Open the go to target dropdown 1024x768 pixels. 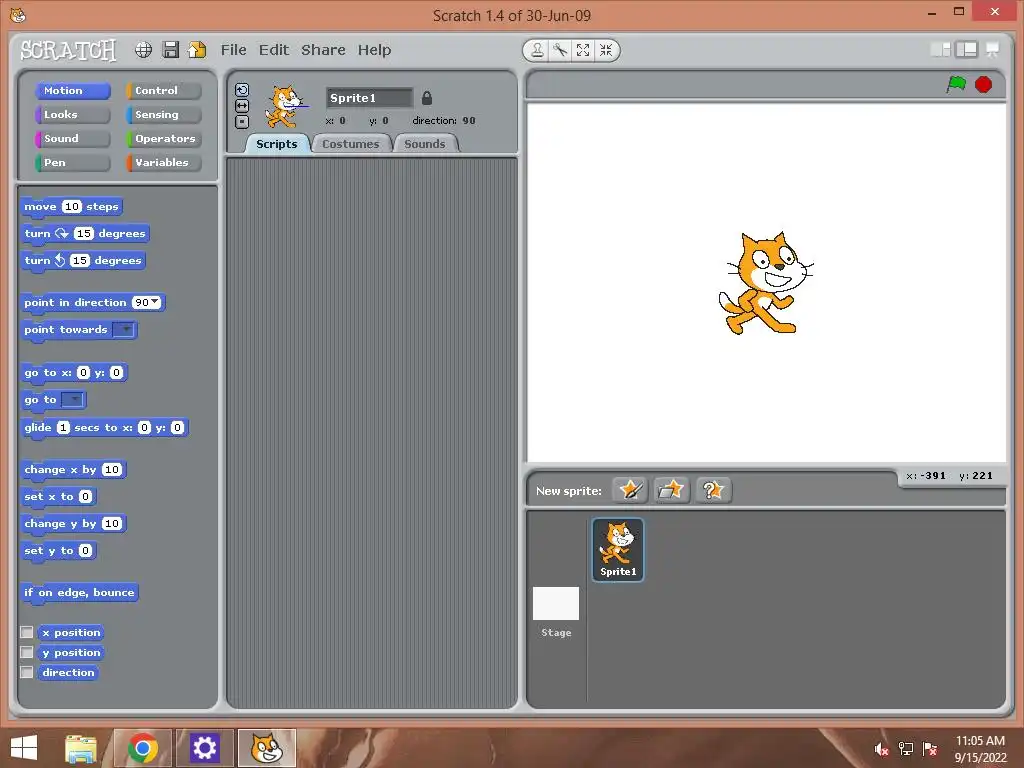pos(72,400)
